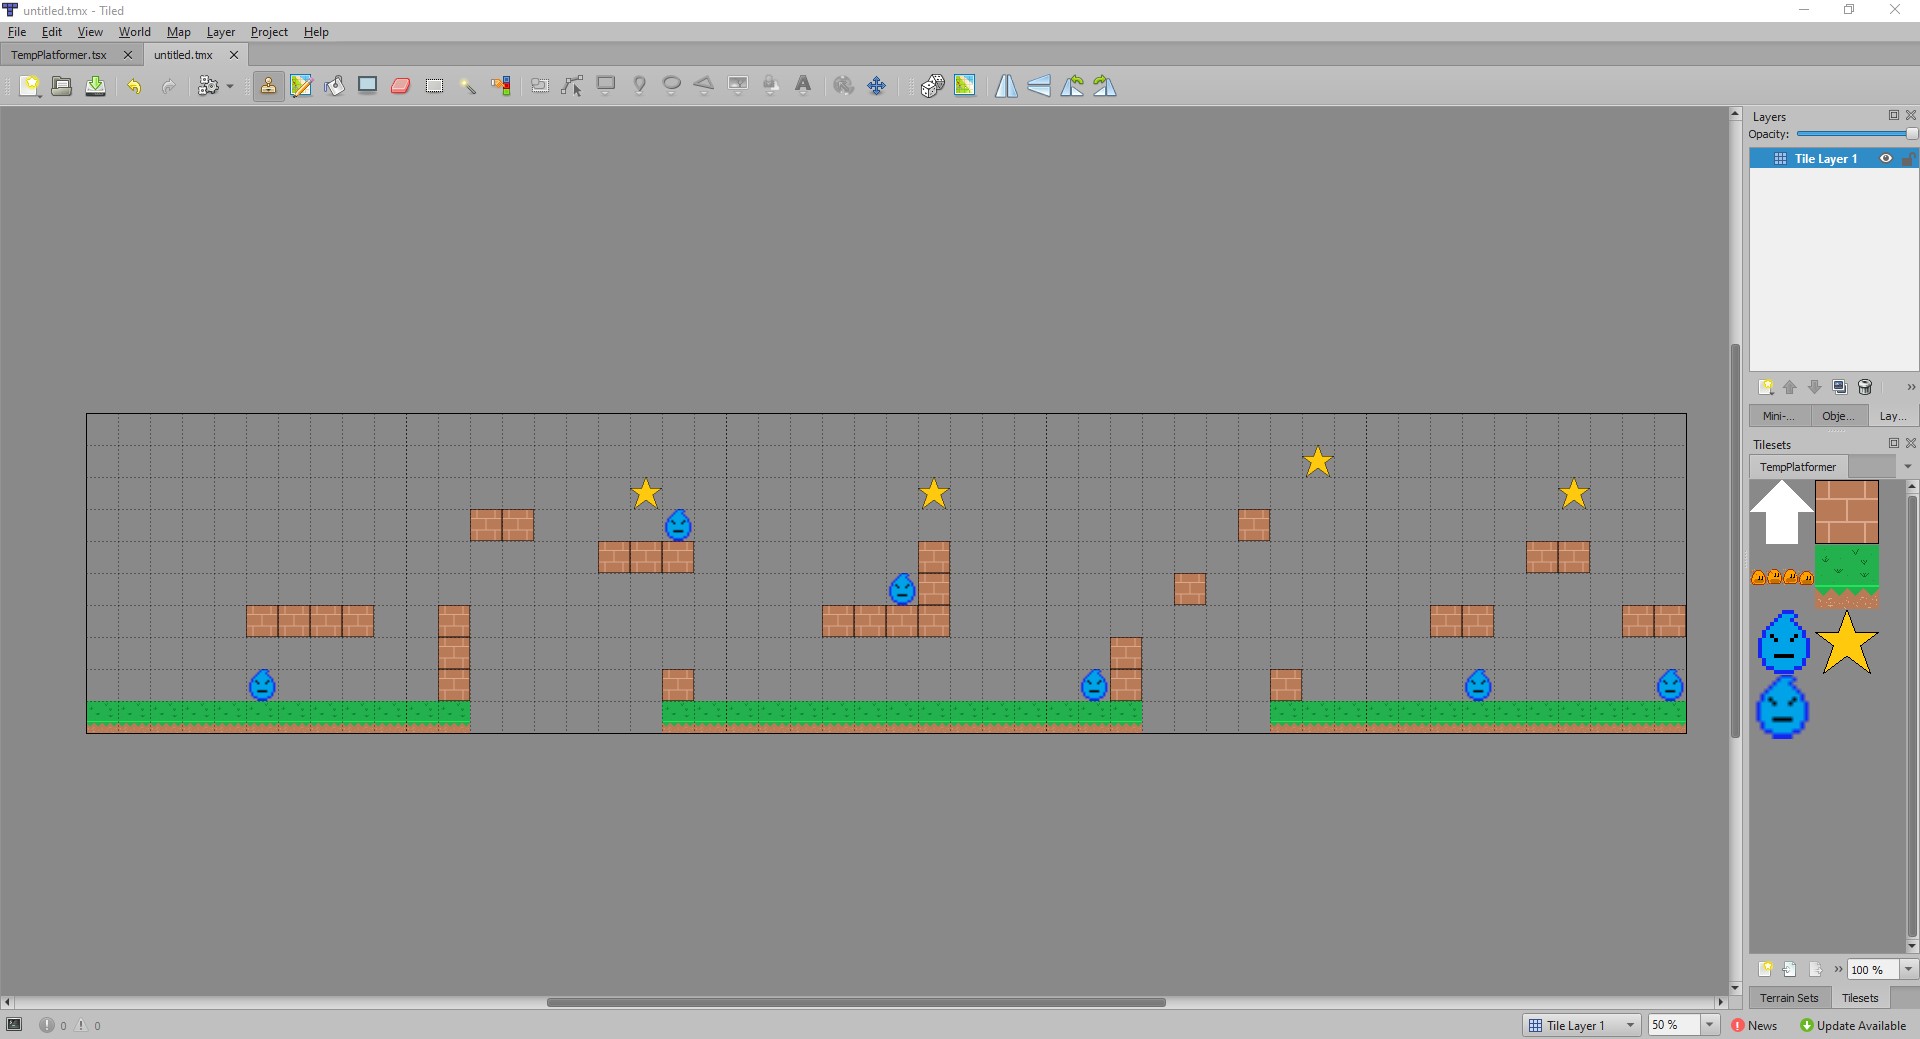Screen dimensions: 1920x1039
Task: Click the horizontal map scrollbar
Action: point(856,1002)
